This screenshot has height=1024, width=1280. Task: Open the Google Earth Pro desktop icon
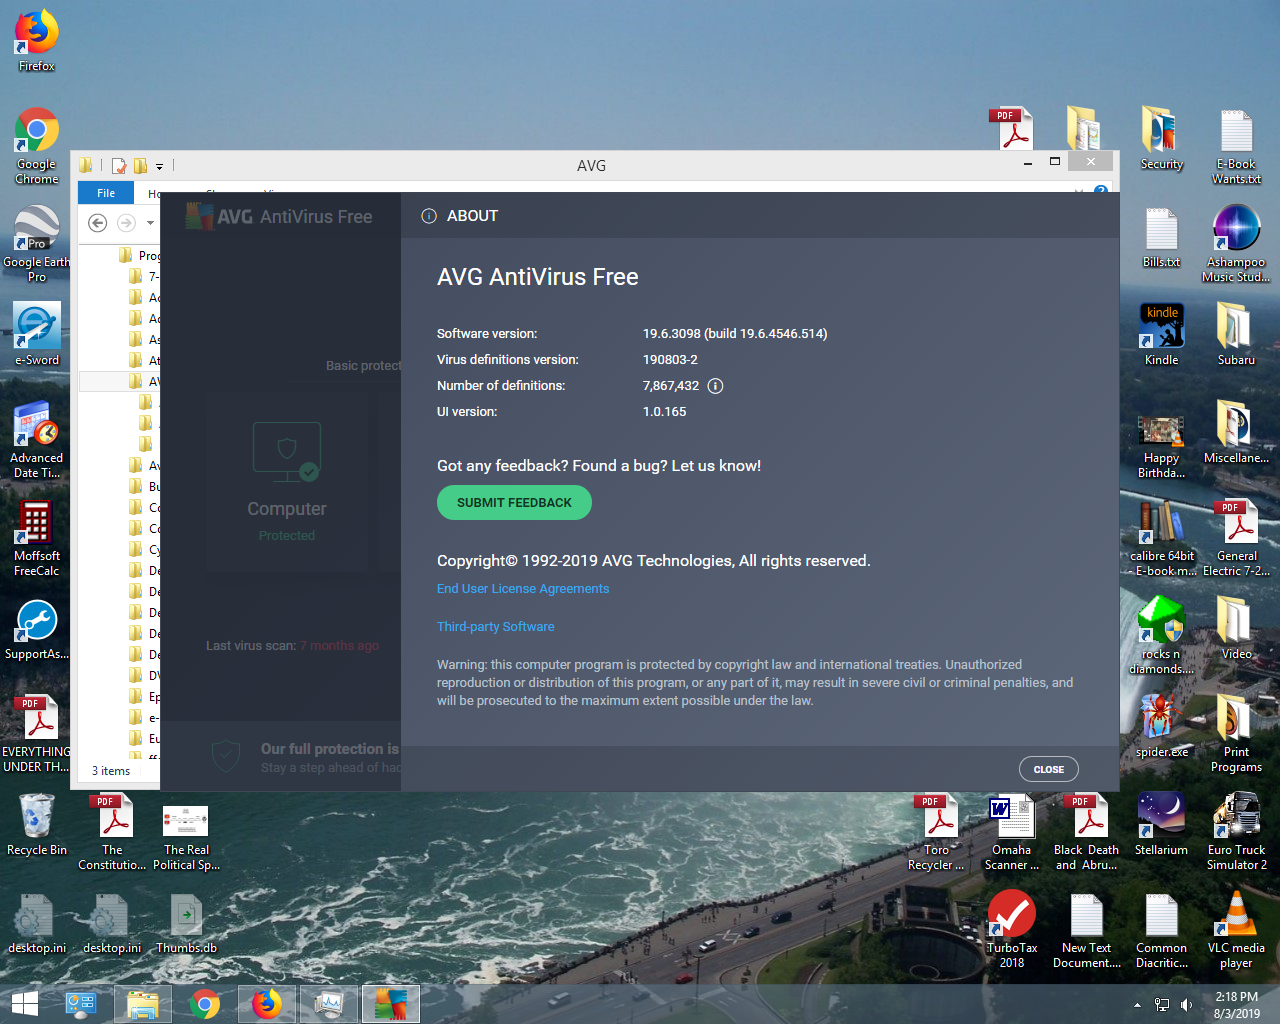(x=37, y=244)
